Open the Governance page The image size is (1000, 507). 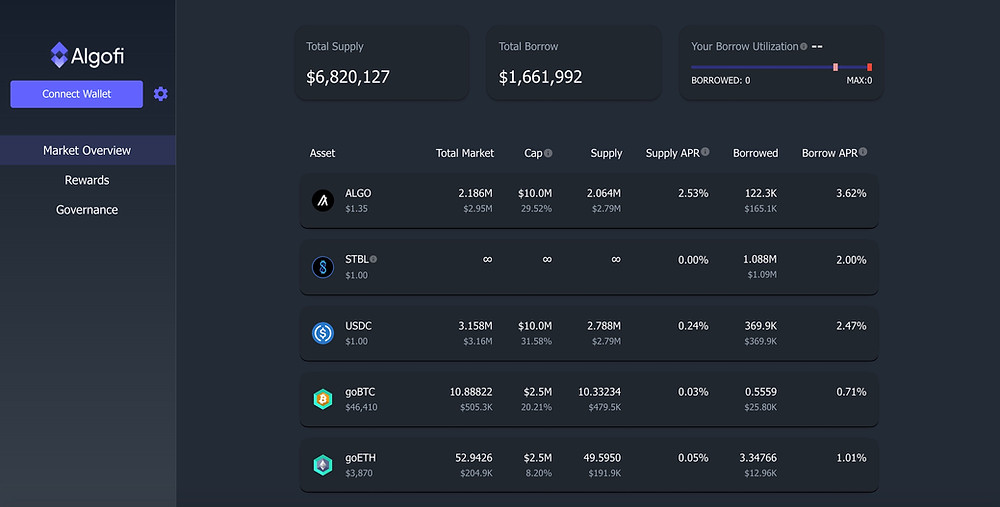pyautogui.click(x=87, y=210)
